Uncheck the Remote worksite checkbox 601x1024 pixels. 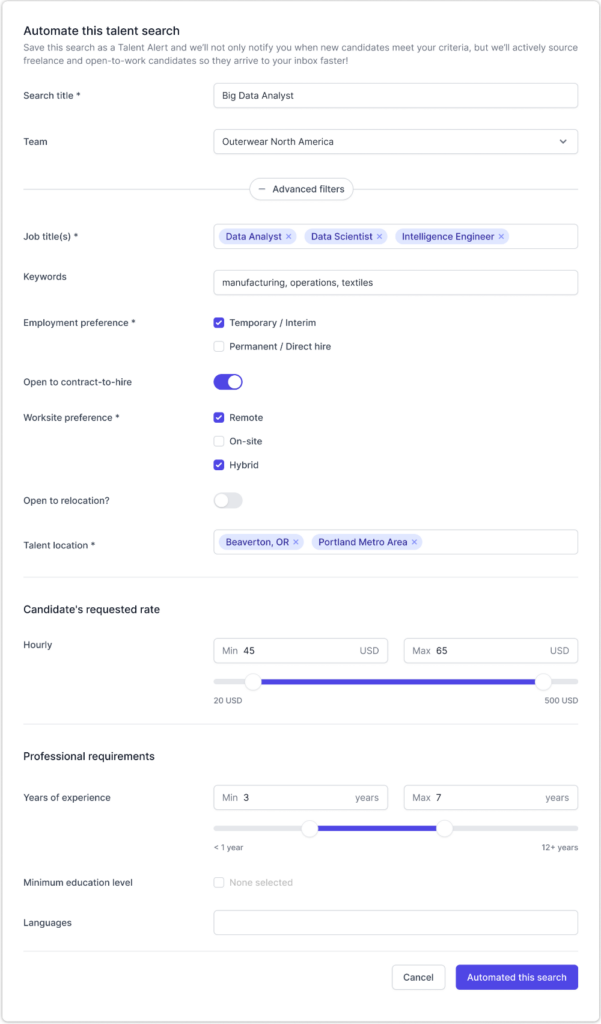(x=219, y=417)
